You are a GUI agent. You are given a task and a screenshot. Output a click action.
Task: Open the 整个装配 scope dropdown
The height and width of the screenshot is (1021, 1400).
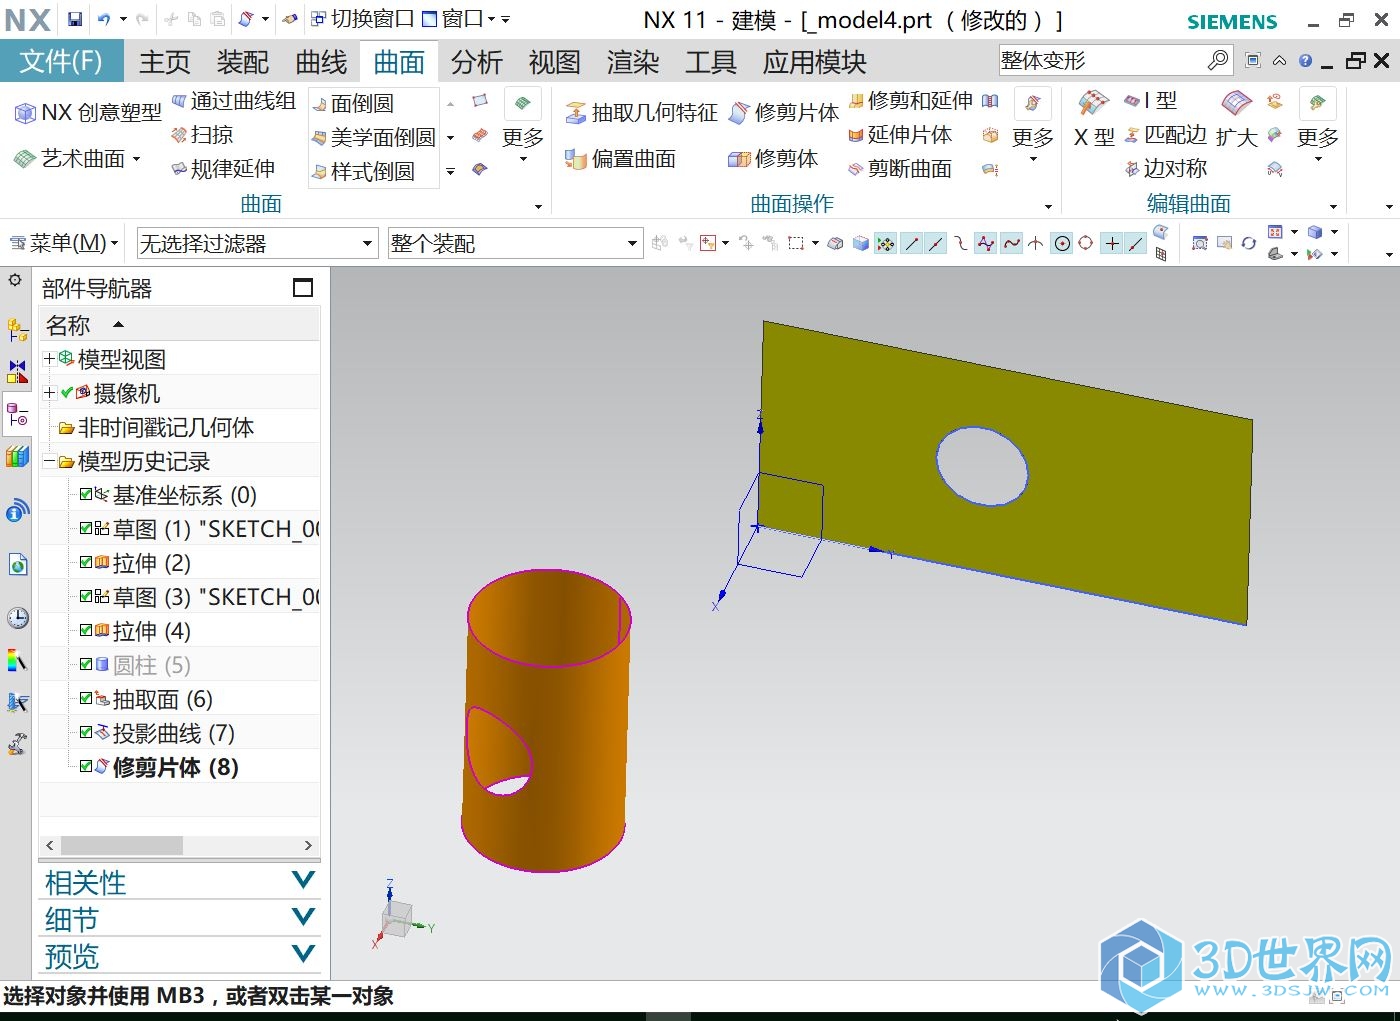click(514, 243)
